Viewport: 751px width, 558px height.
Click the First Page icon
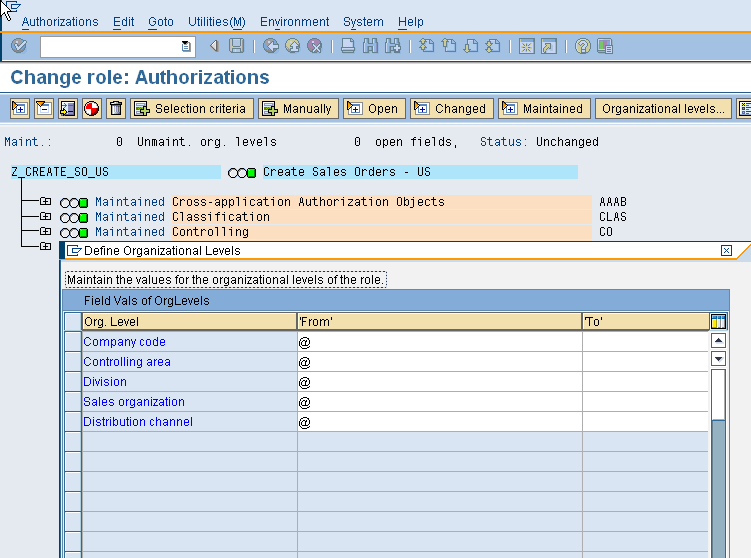(426, 46)
